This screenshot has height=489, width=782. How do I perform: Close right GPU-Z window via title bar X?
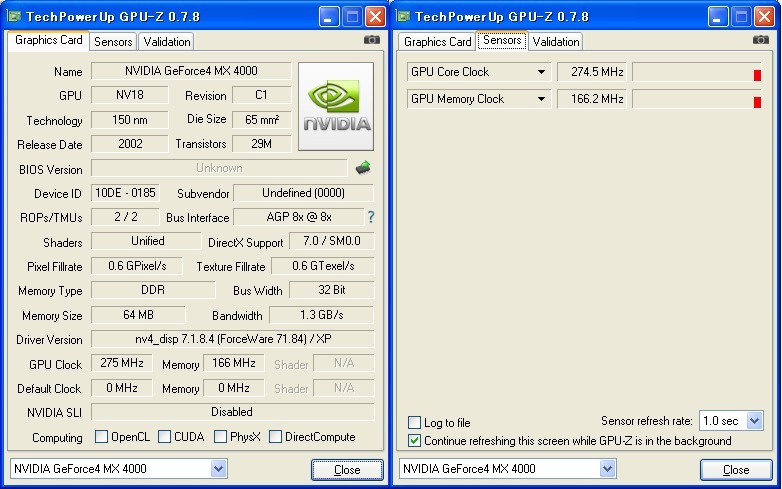[x=765, y=17]
